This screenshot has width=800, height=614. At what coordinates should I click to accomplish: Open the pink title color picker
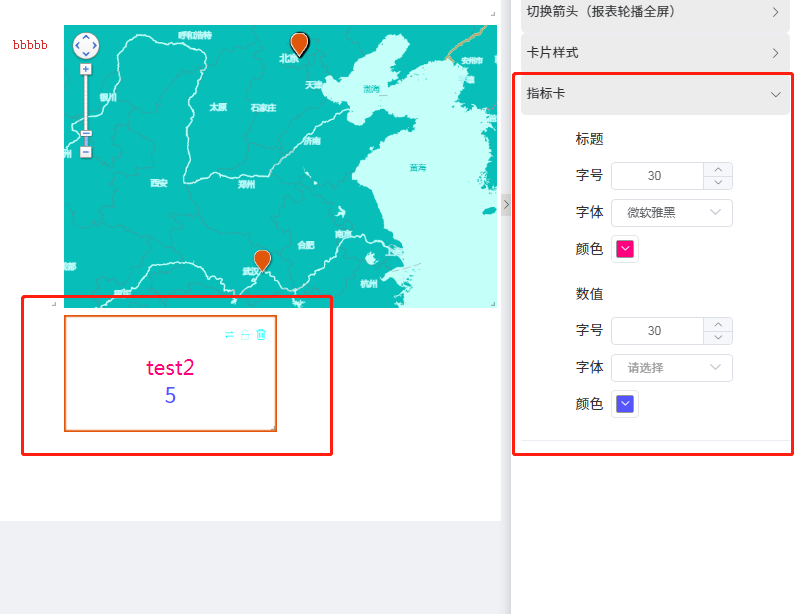(625, 249)
